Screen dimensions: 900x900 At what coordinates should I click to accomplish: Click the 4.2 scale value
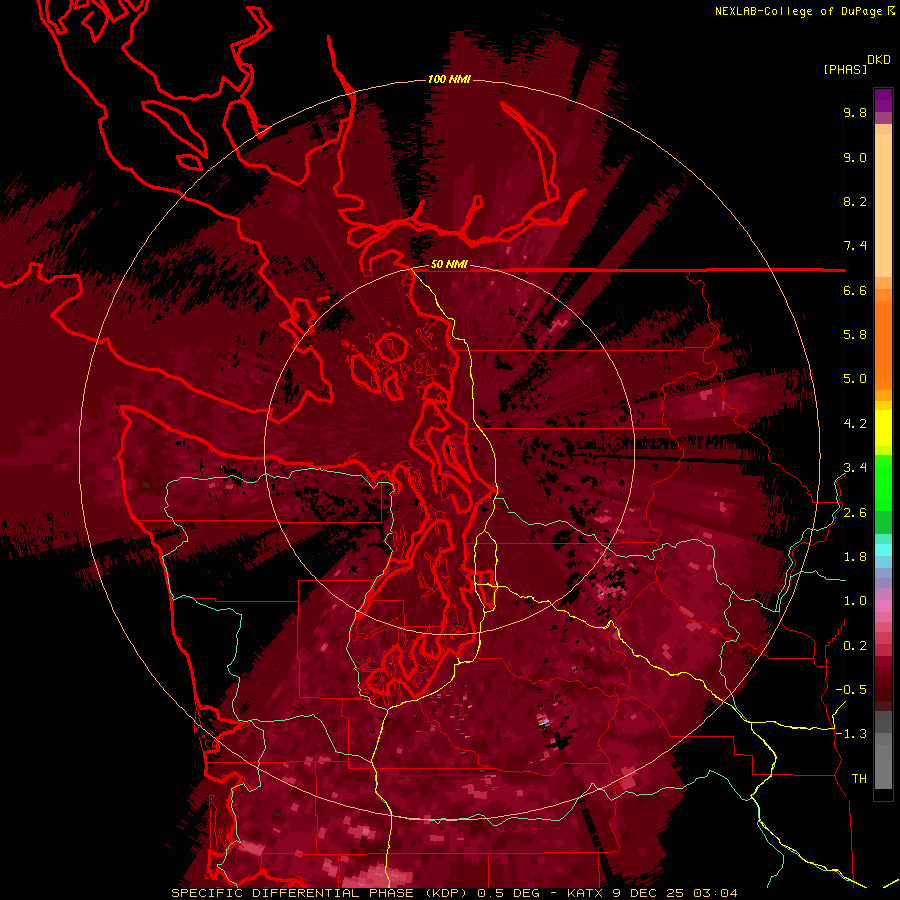[x=855, y=424]
